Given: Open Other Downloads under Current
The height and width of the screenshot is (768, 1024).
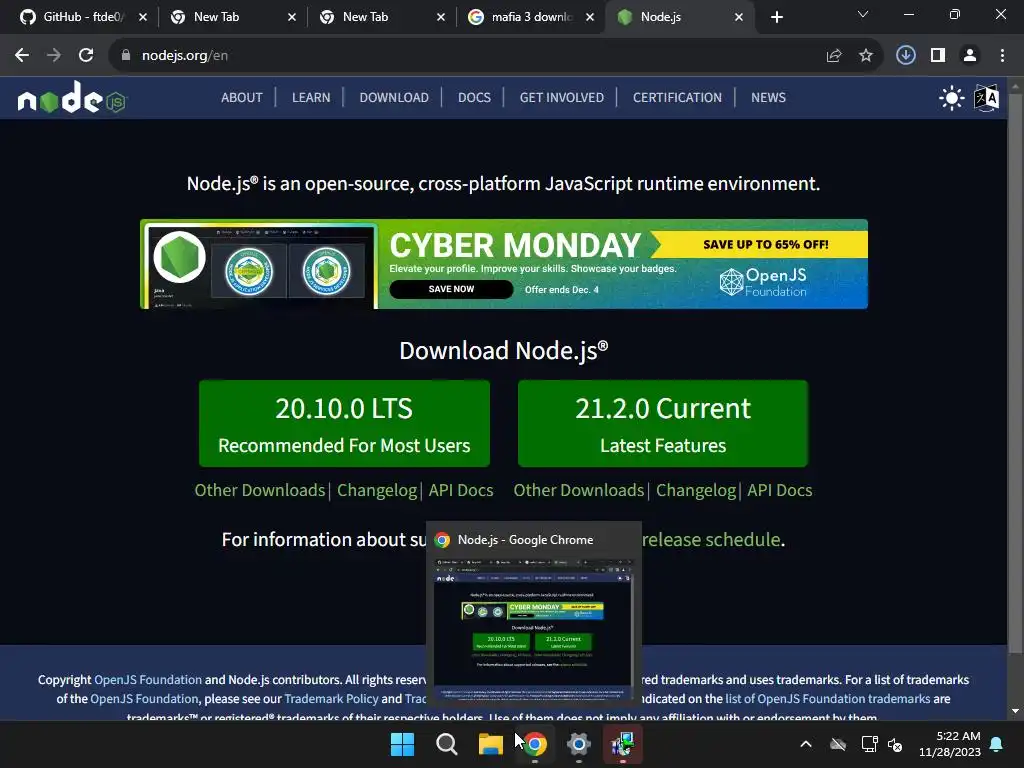Looking at the screenshot, I should point(579,490).
